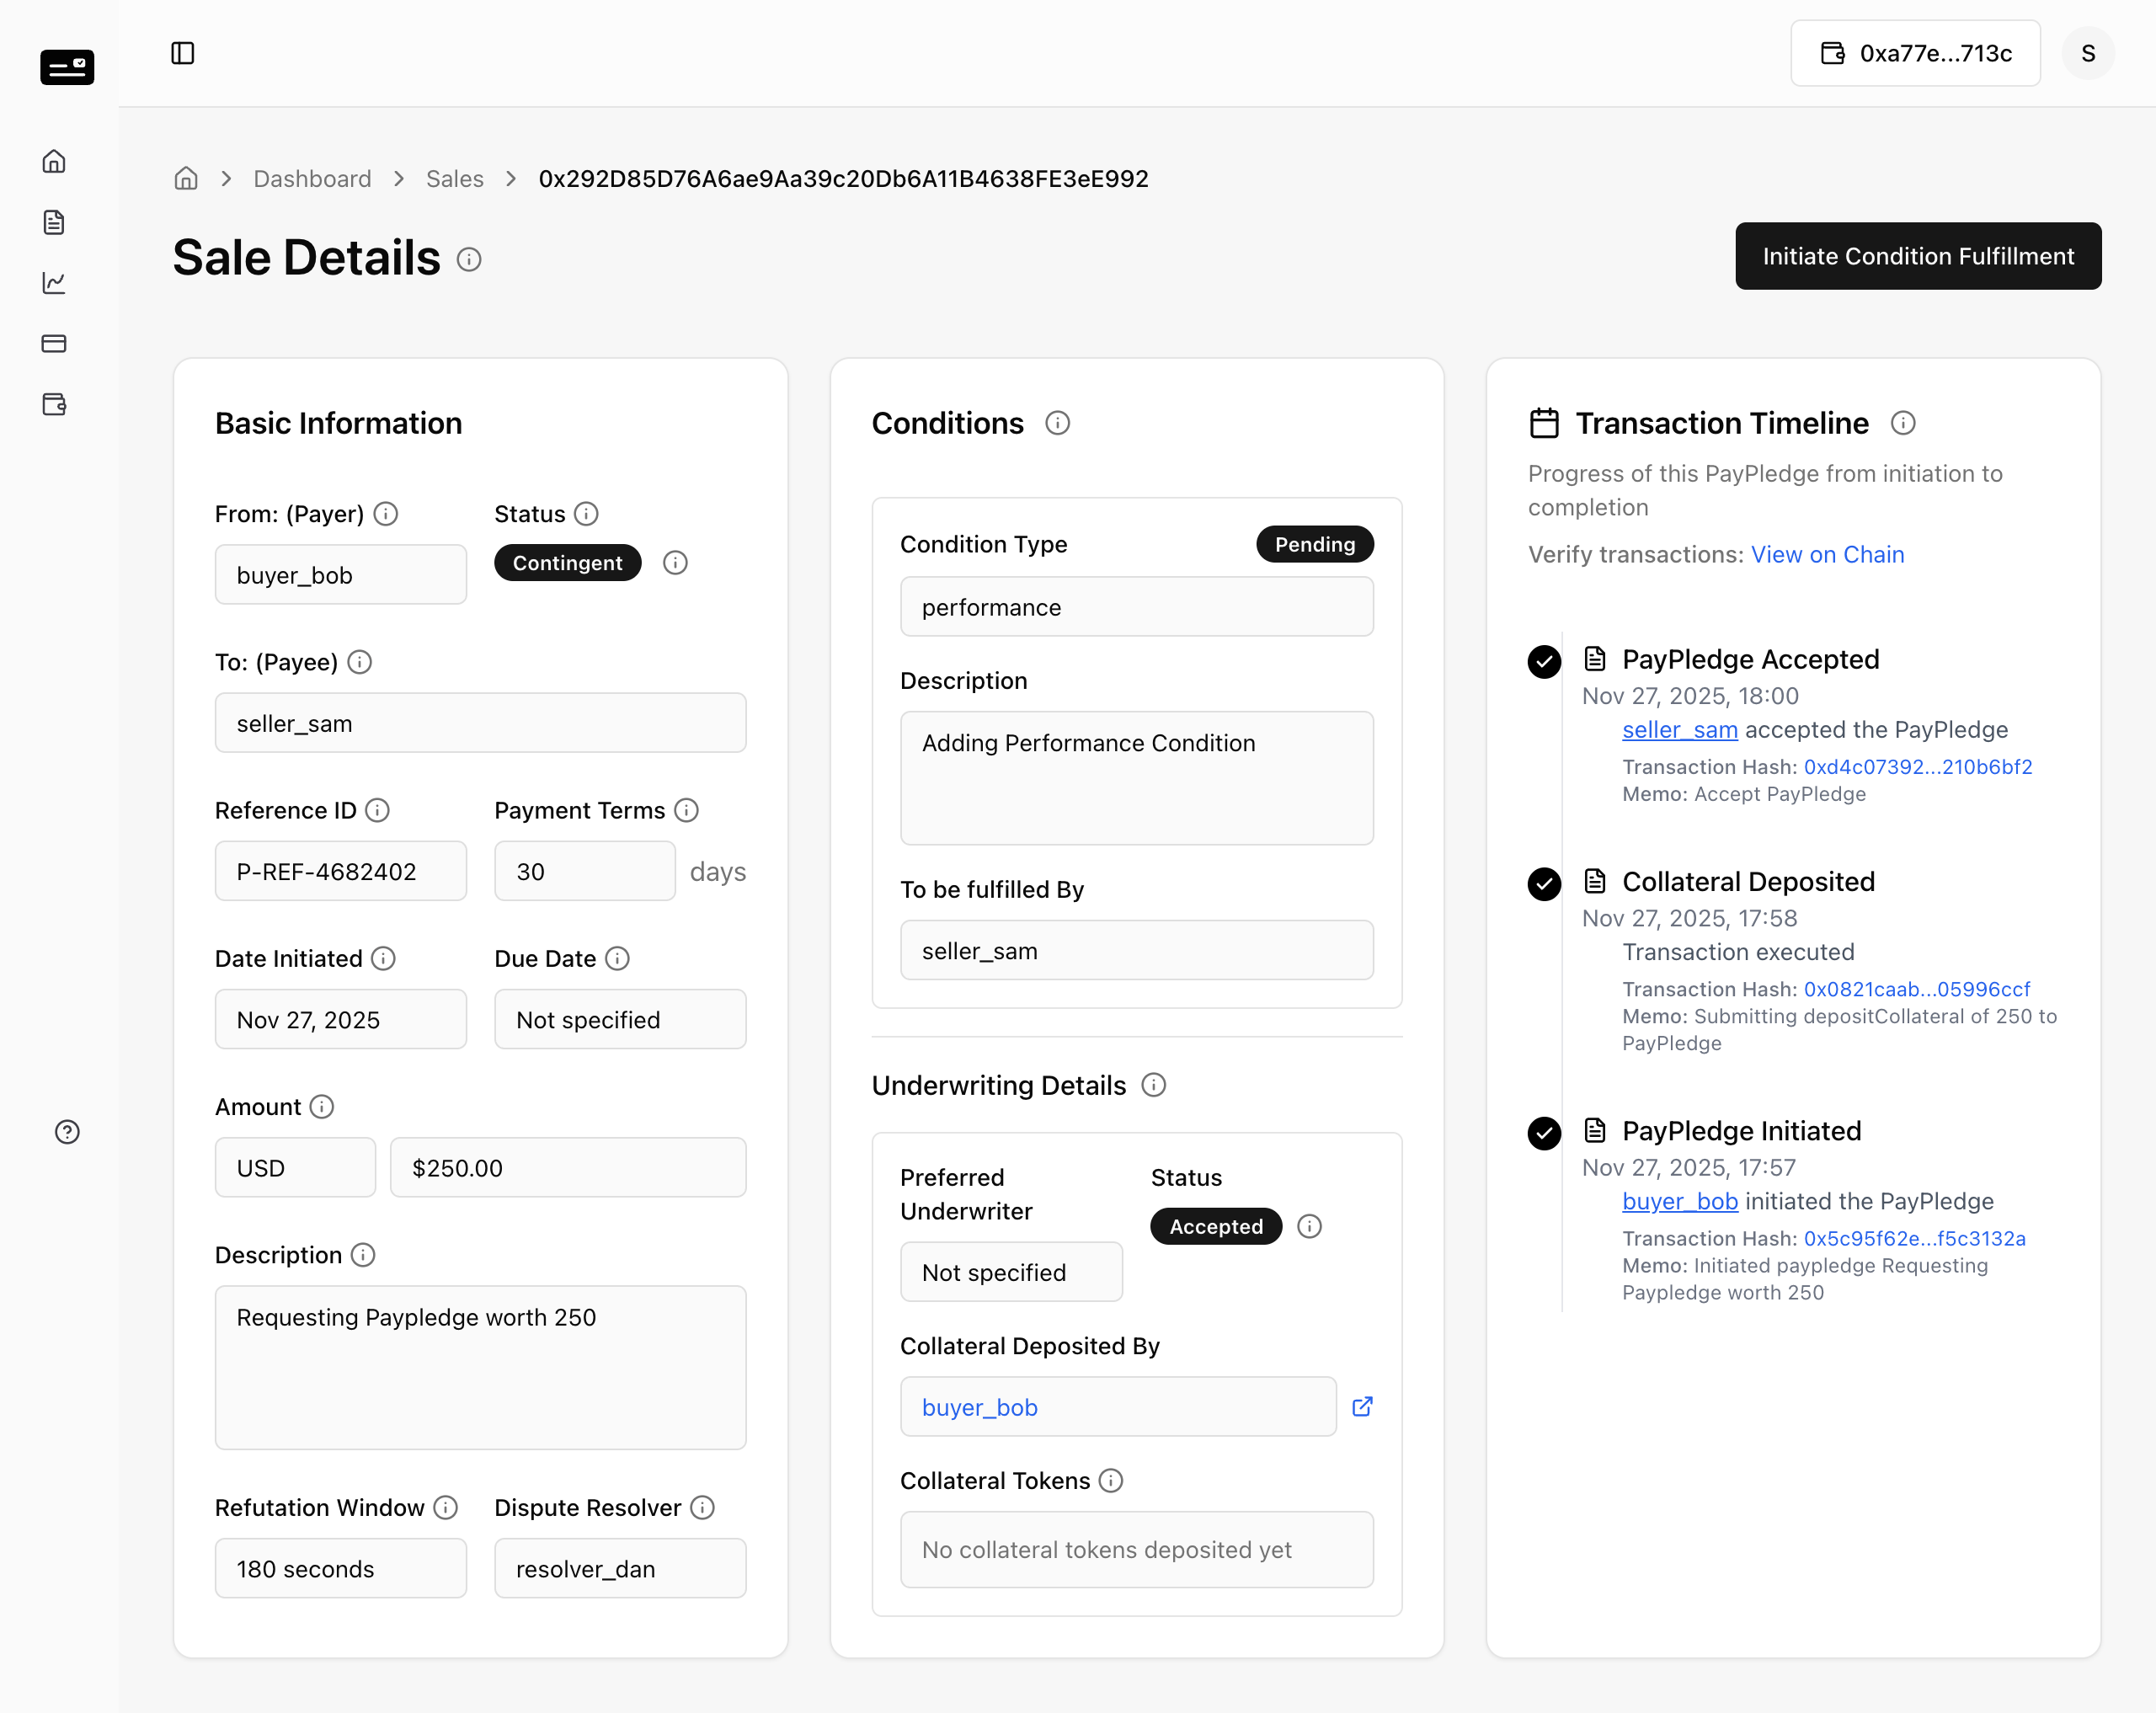Viewport: 2156px width, 1713px height.
Task: Click Initiate Condition Fulfillment button
Action: [1918, 256]
